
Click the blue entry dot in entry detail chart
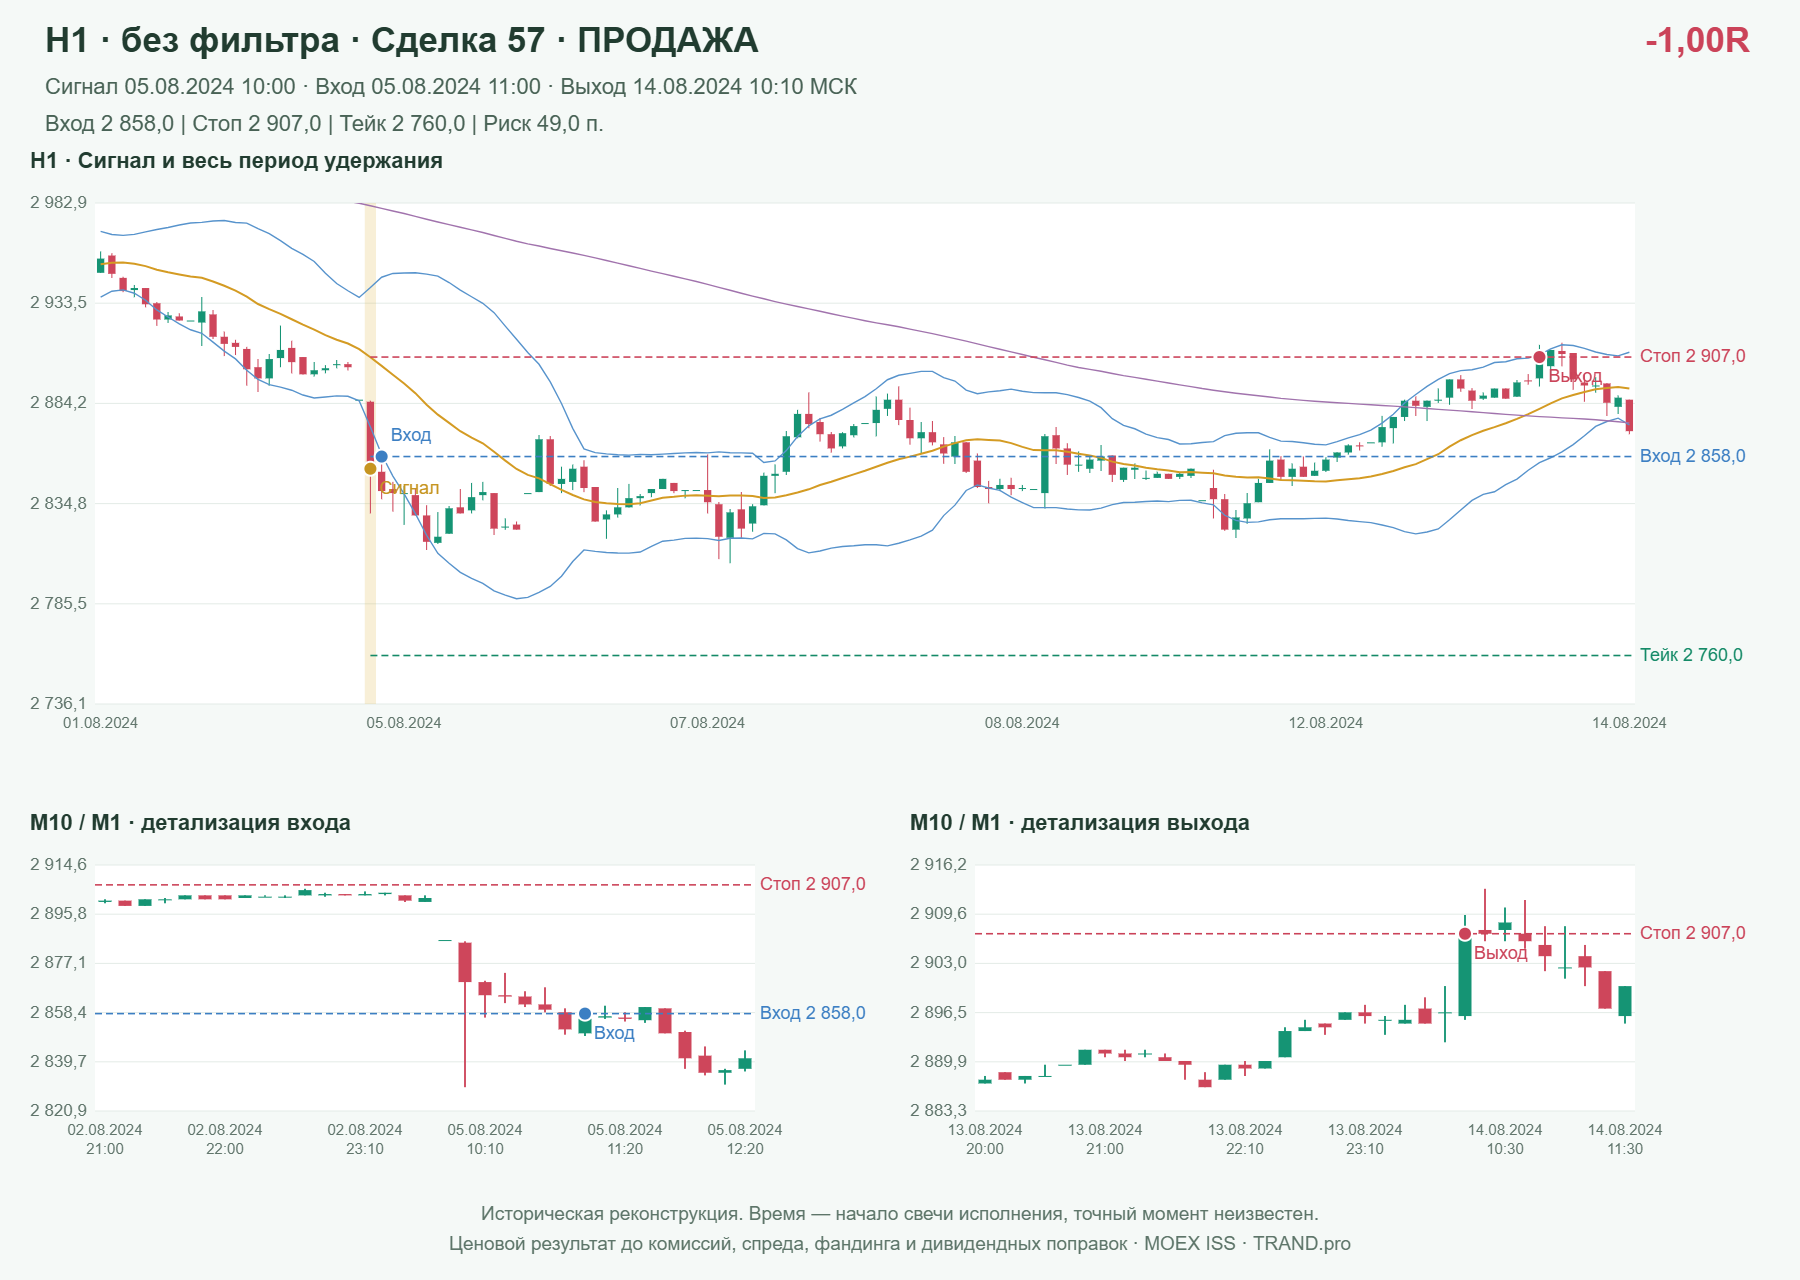[585, 1014]
